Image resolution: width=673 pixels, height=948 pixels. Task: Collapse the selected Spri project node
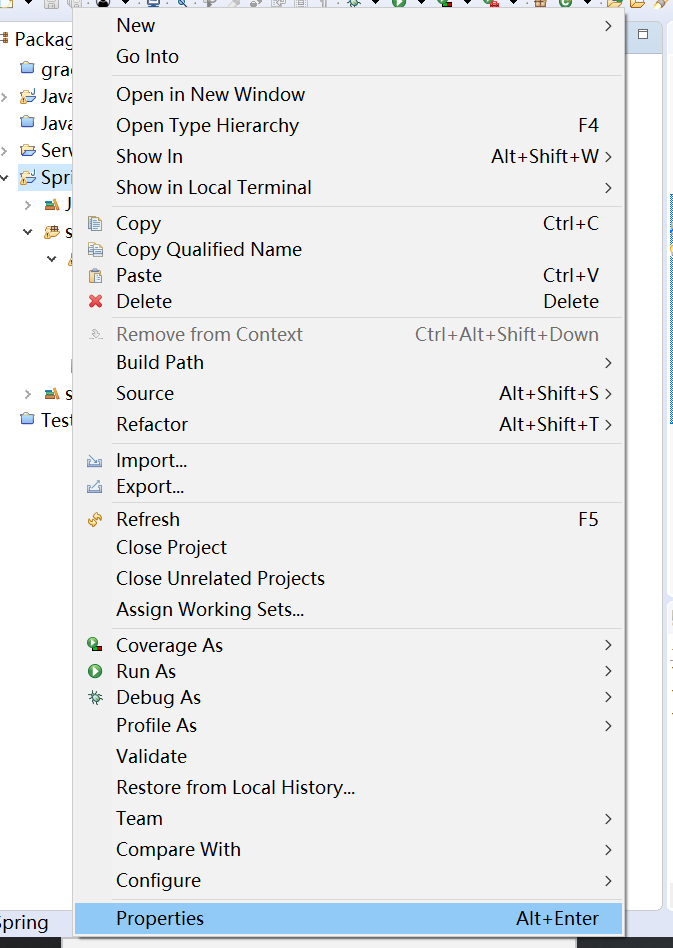point(6,179)
